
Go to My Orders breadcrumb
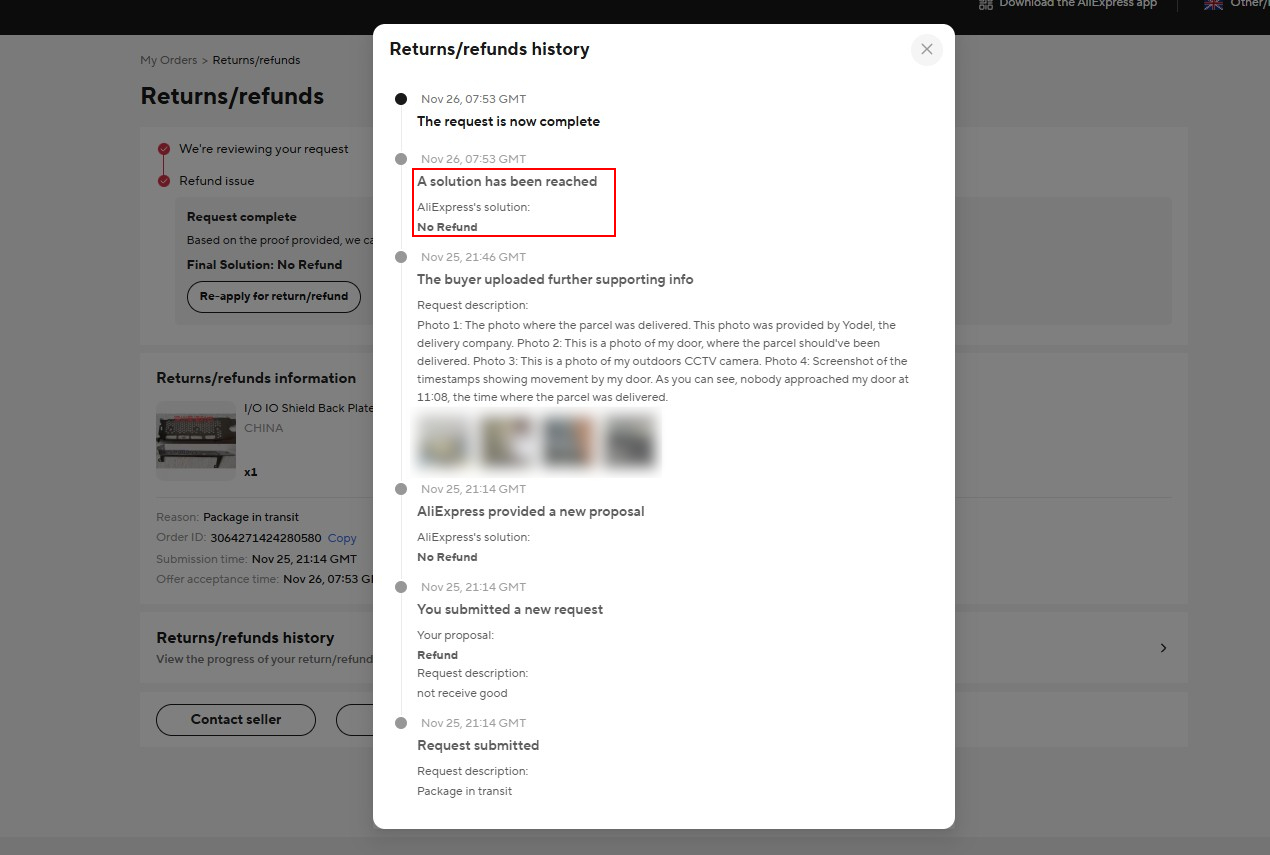pyautogui.click(x=168, y=60)
